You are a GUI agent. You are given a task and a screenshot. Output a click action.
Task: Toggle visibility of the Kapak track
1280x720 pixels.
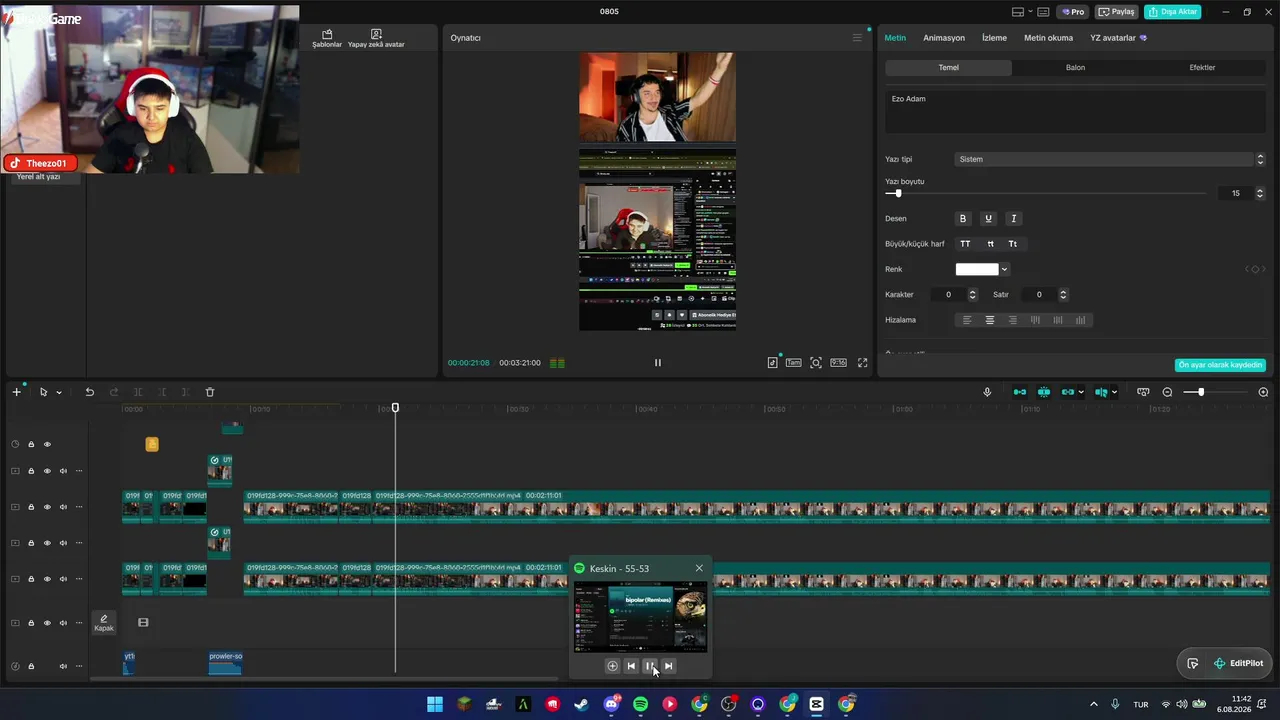47,623
